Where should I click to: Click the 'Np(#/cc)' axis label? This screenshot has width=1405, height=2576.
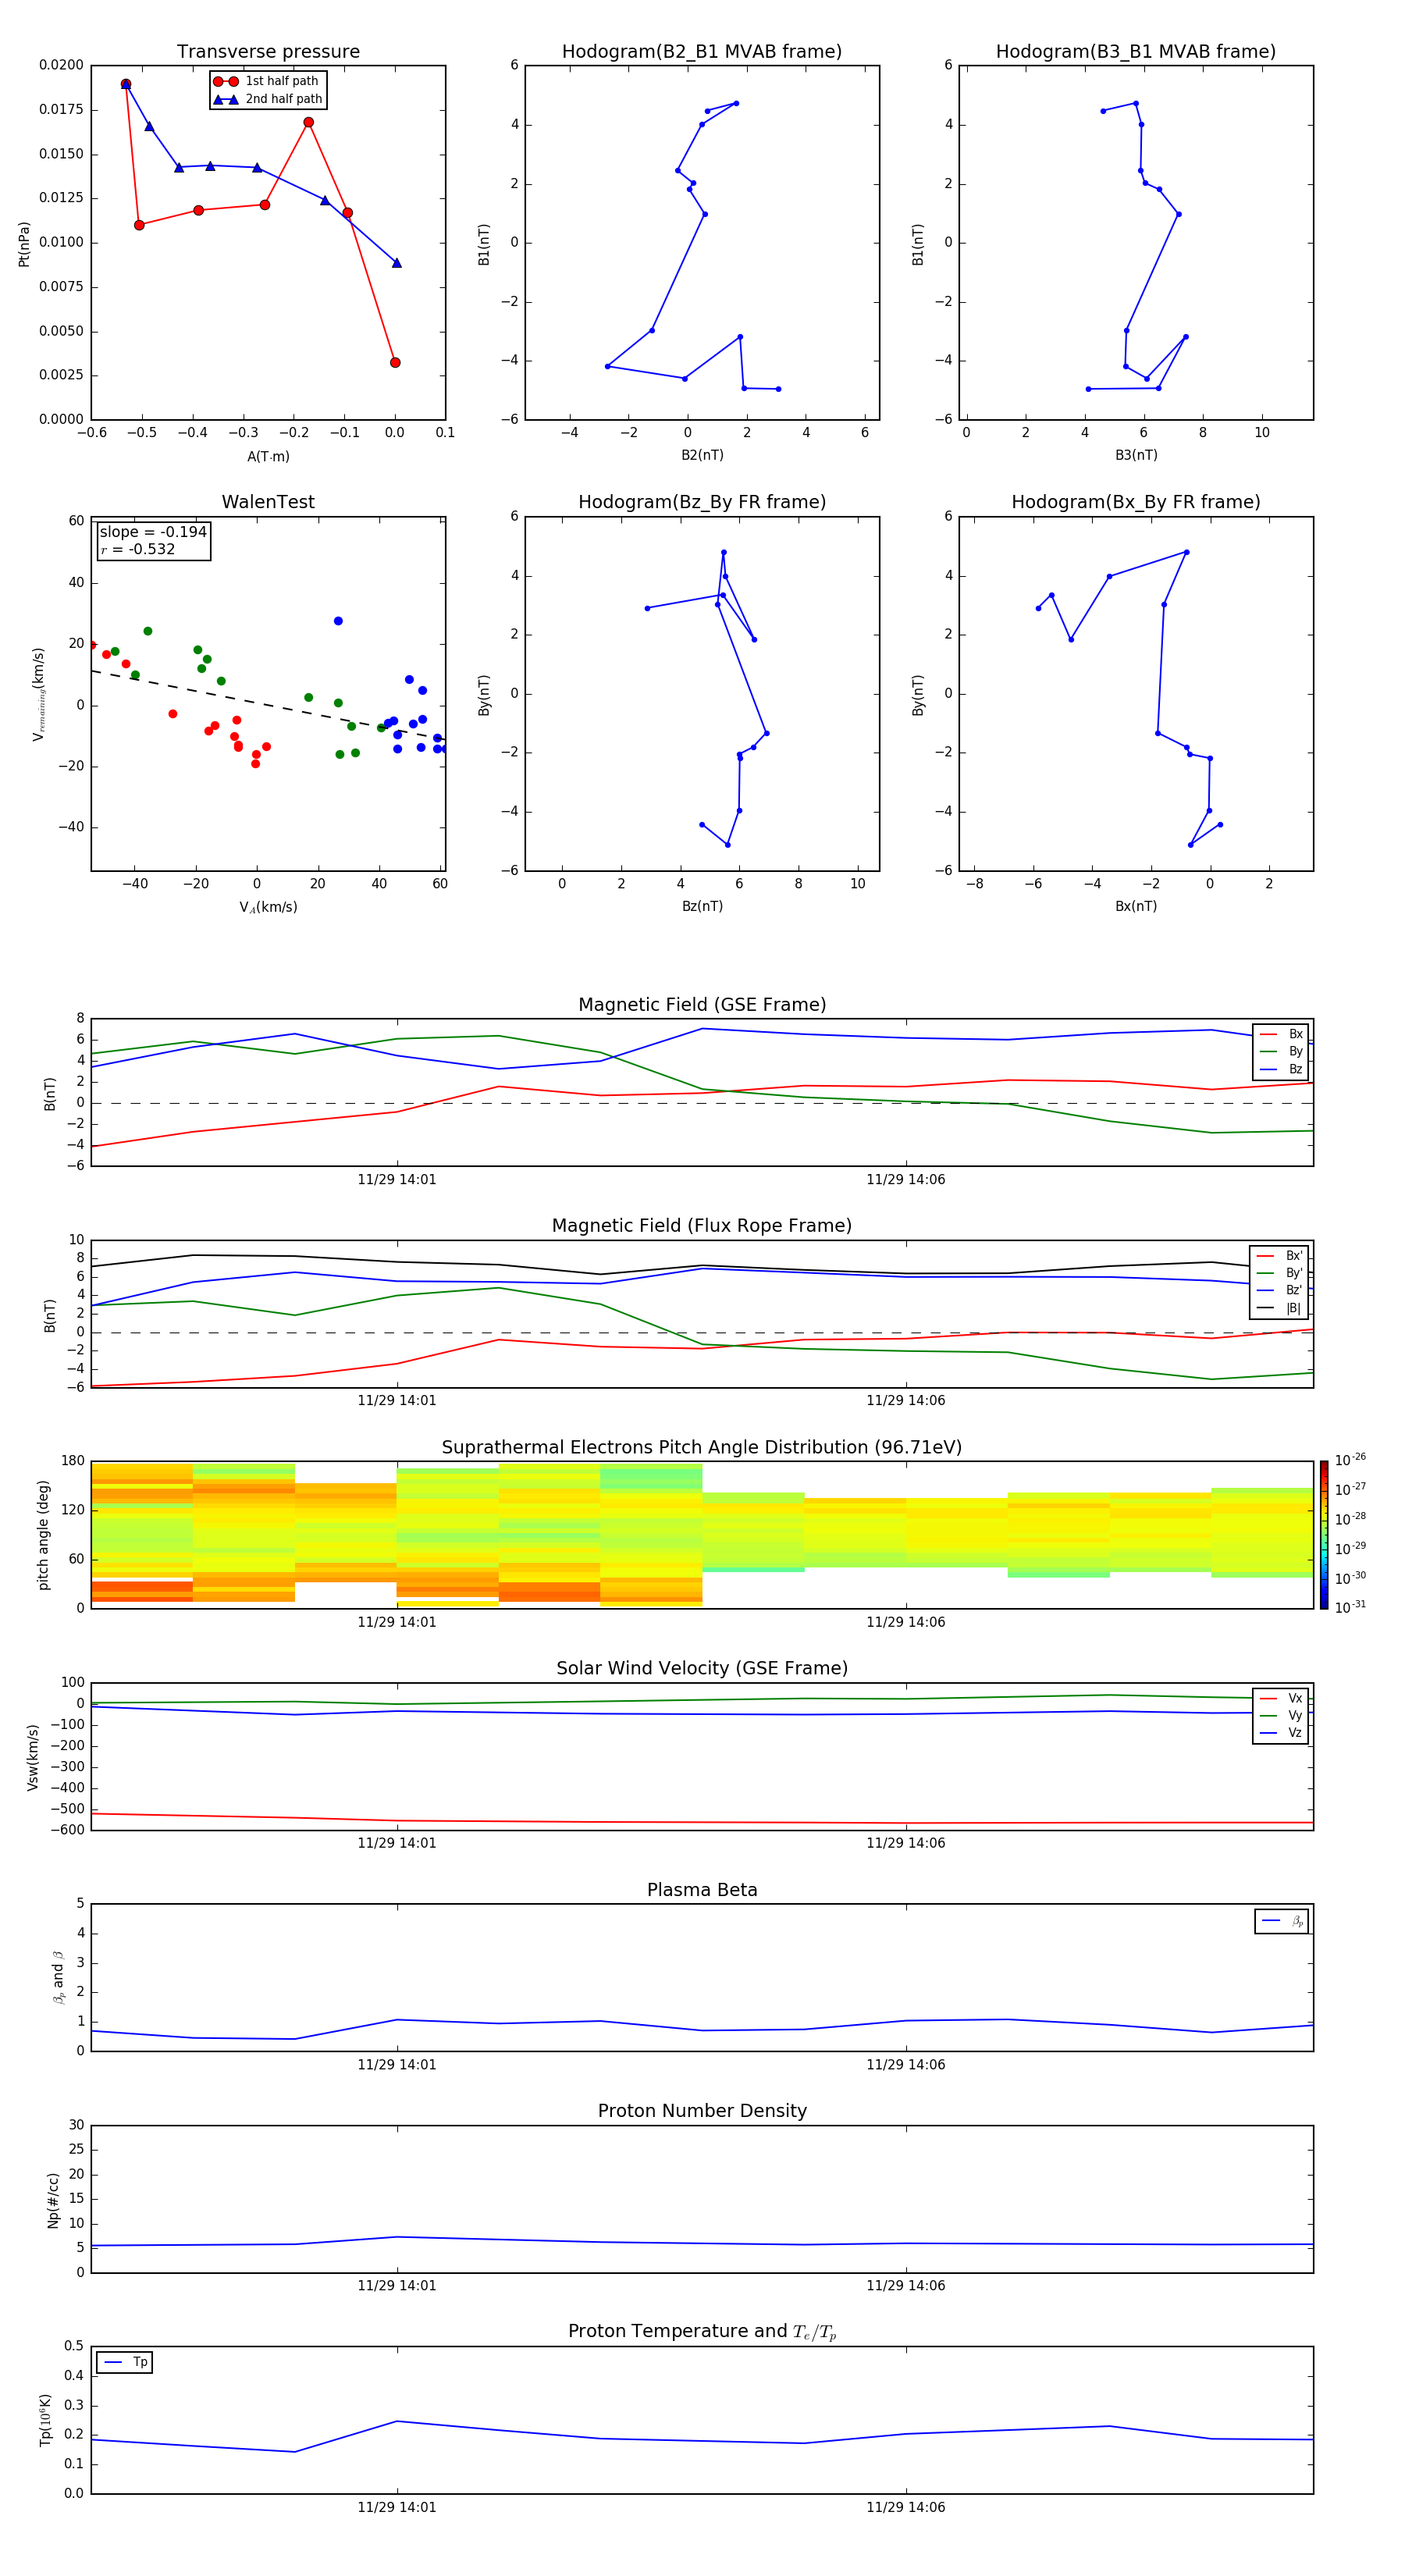pos(53,2200)
